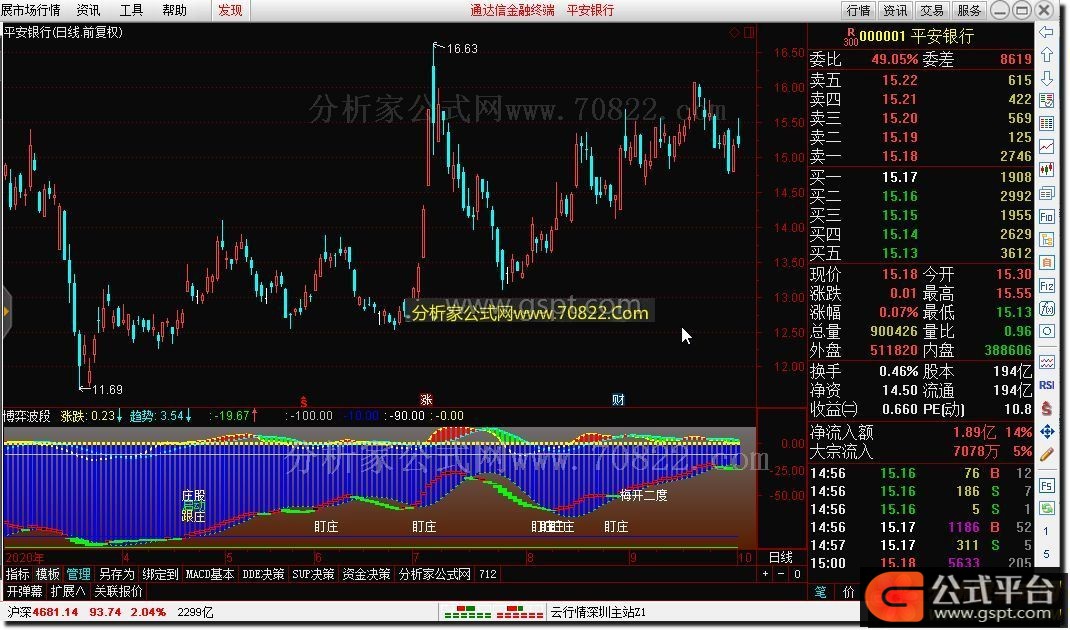Select the 笔 tab under tick list
This screenshot has height=630, width=1070.
tap(820, 592)
